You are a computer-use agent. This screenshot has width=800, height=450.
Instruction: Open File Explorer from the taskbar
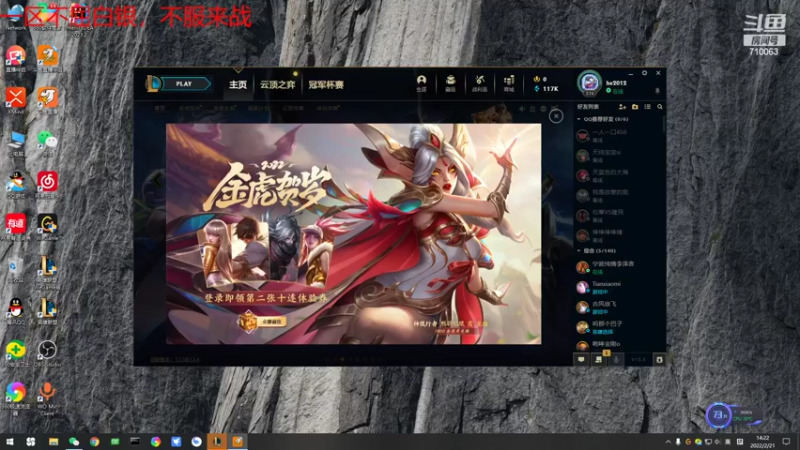[x=54, y=442]
